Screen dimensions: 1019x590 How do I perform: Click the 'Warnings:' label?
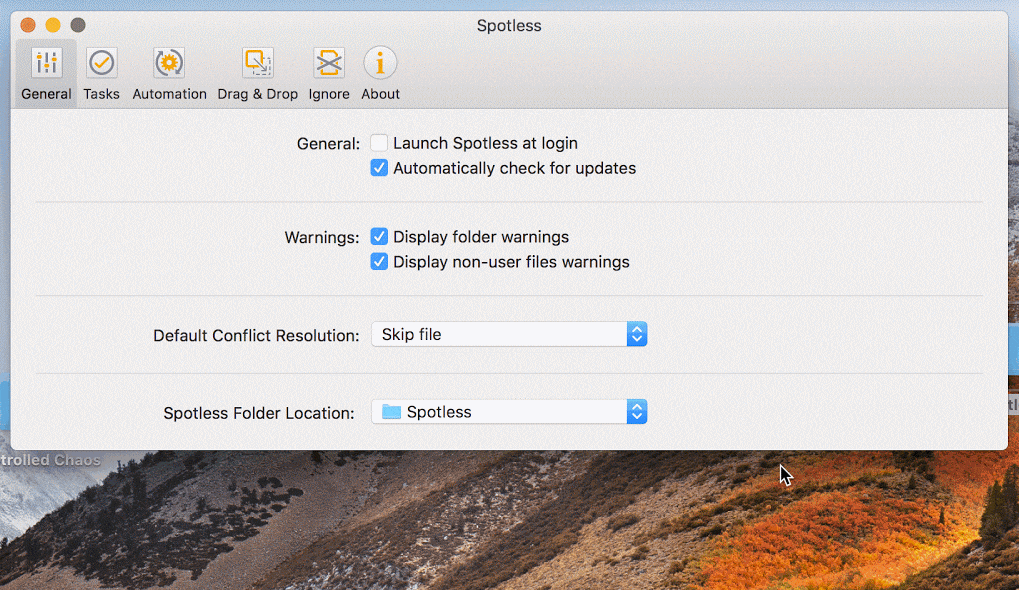pyautogui.click(x=322, y=238)
